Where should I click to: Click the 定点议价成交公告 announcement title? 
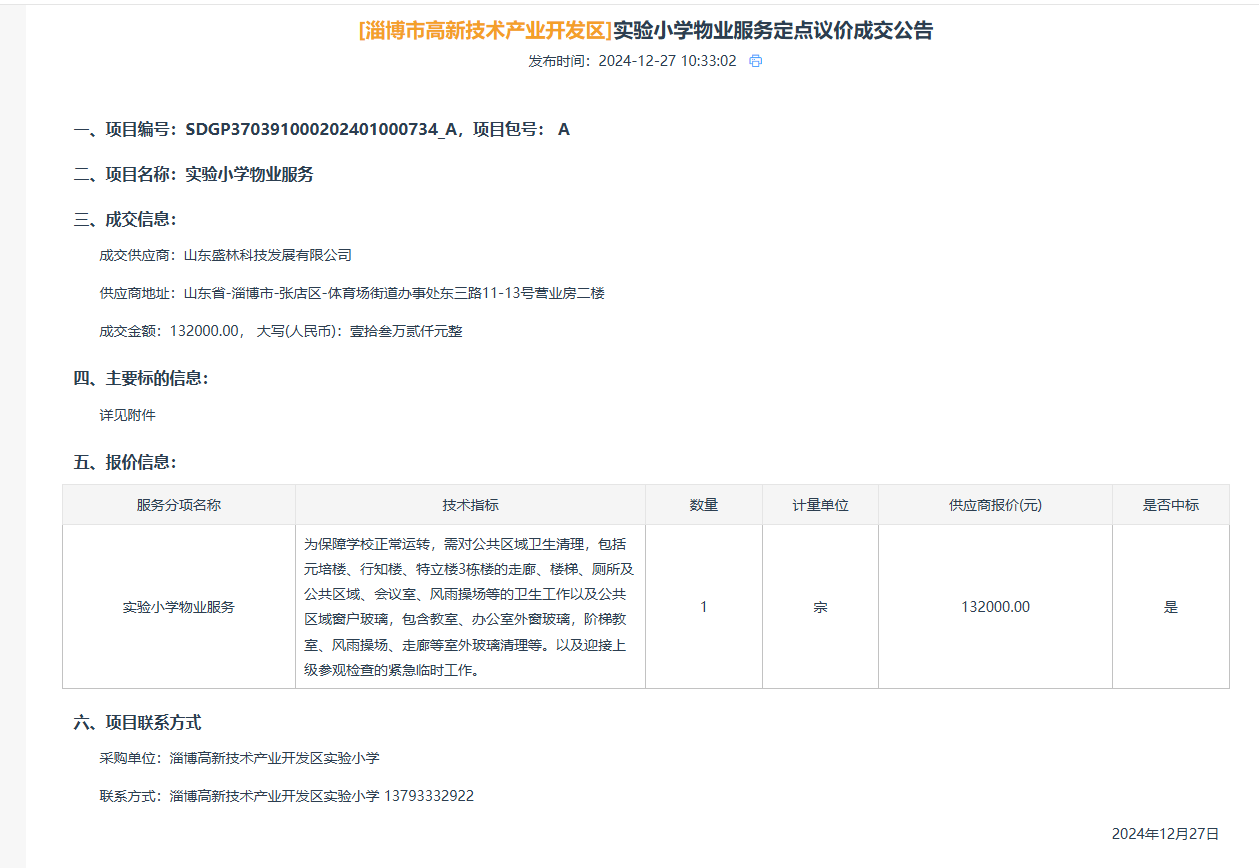click(x=772, y=31)
